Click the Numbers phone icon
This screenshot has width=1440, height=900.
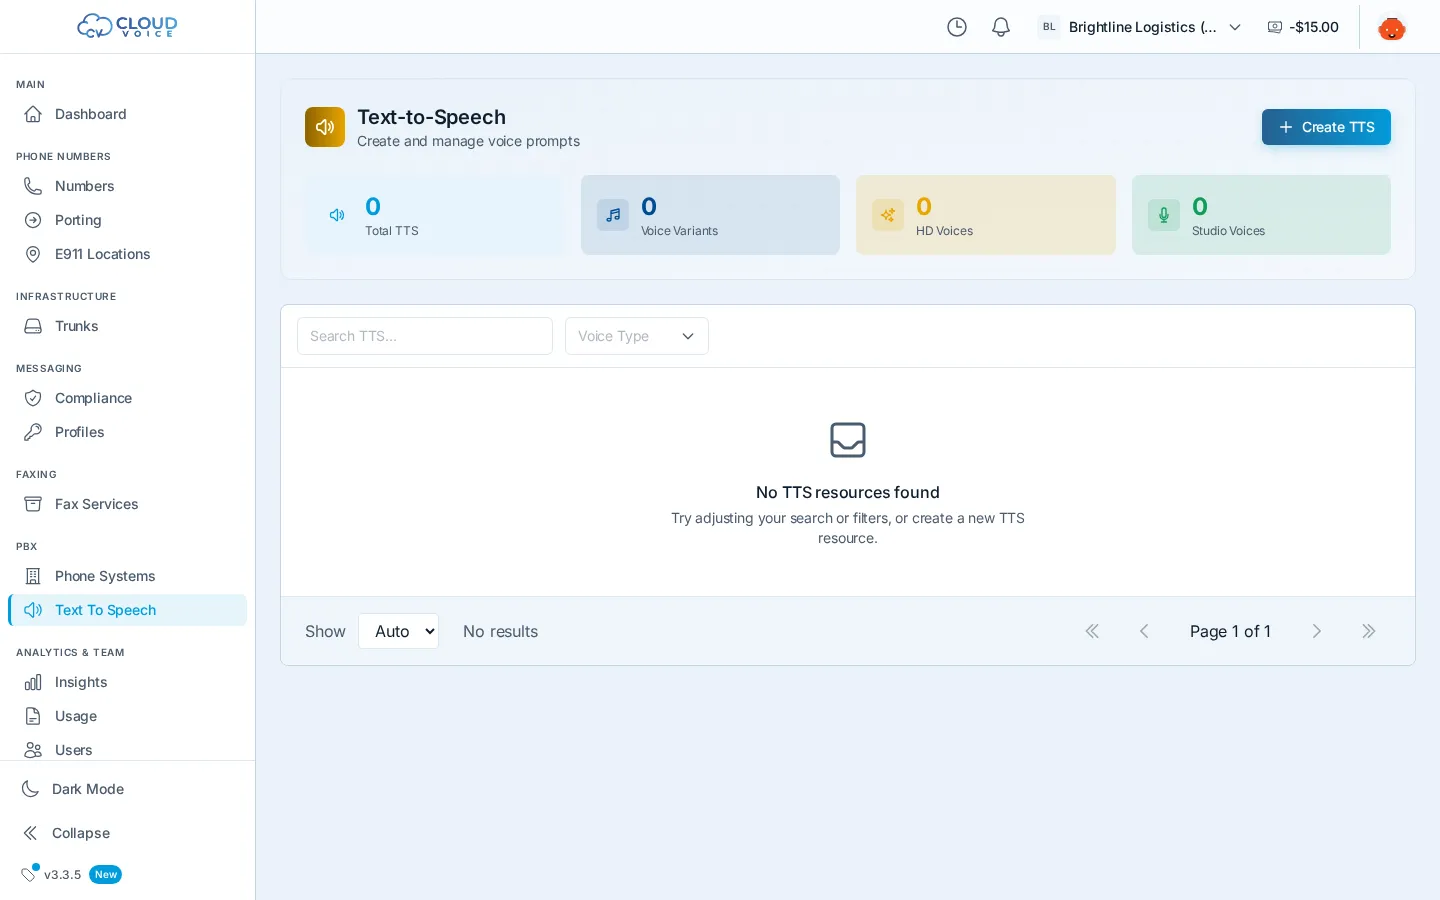coord(33,186)
